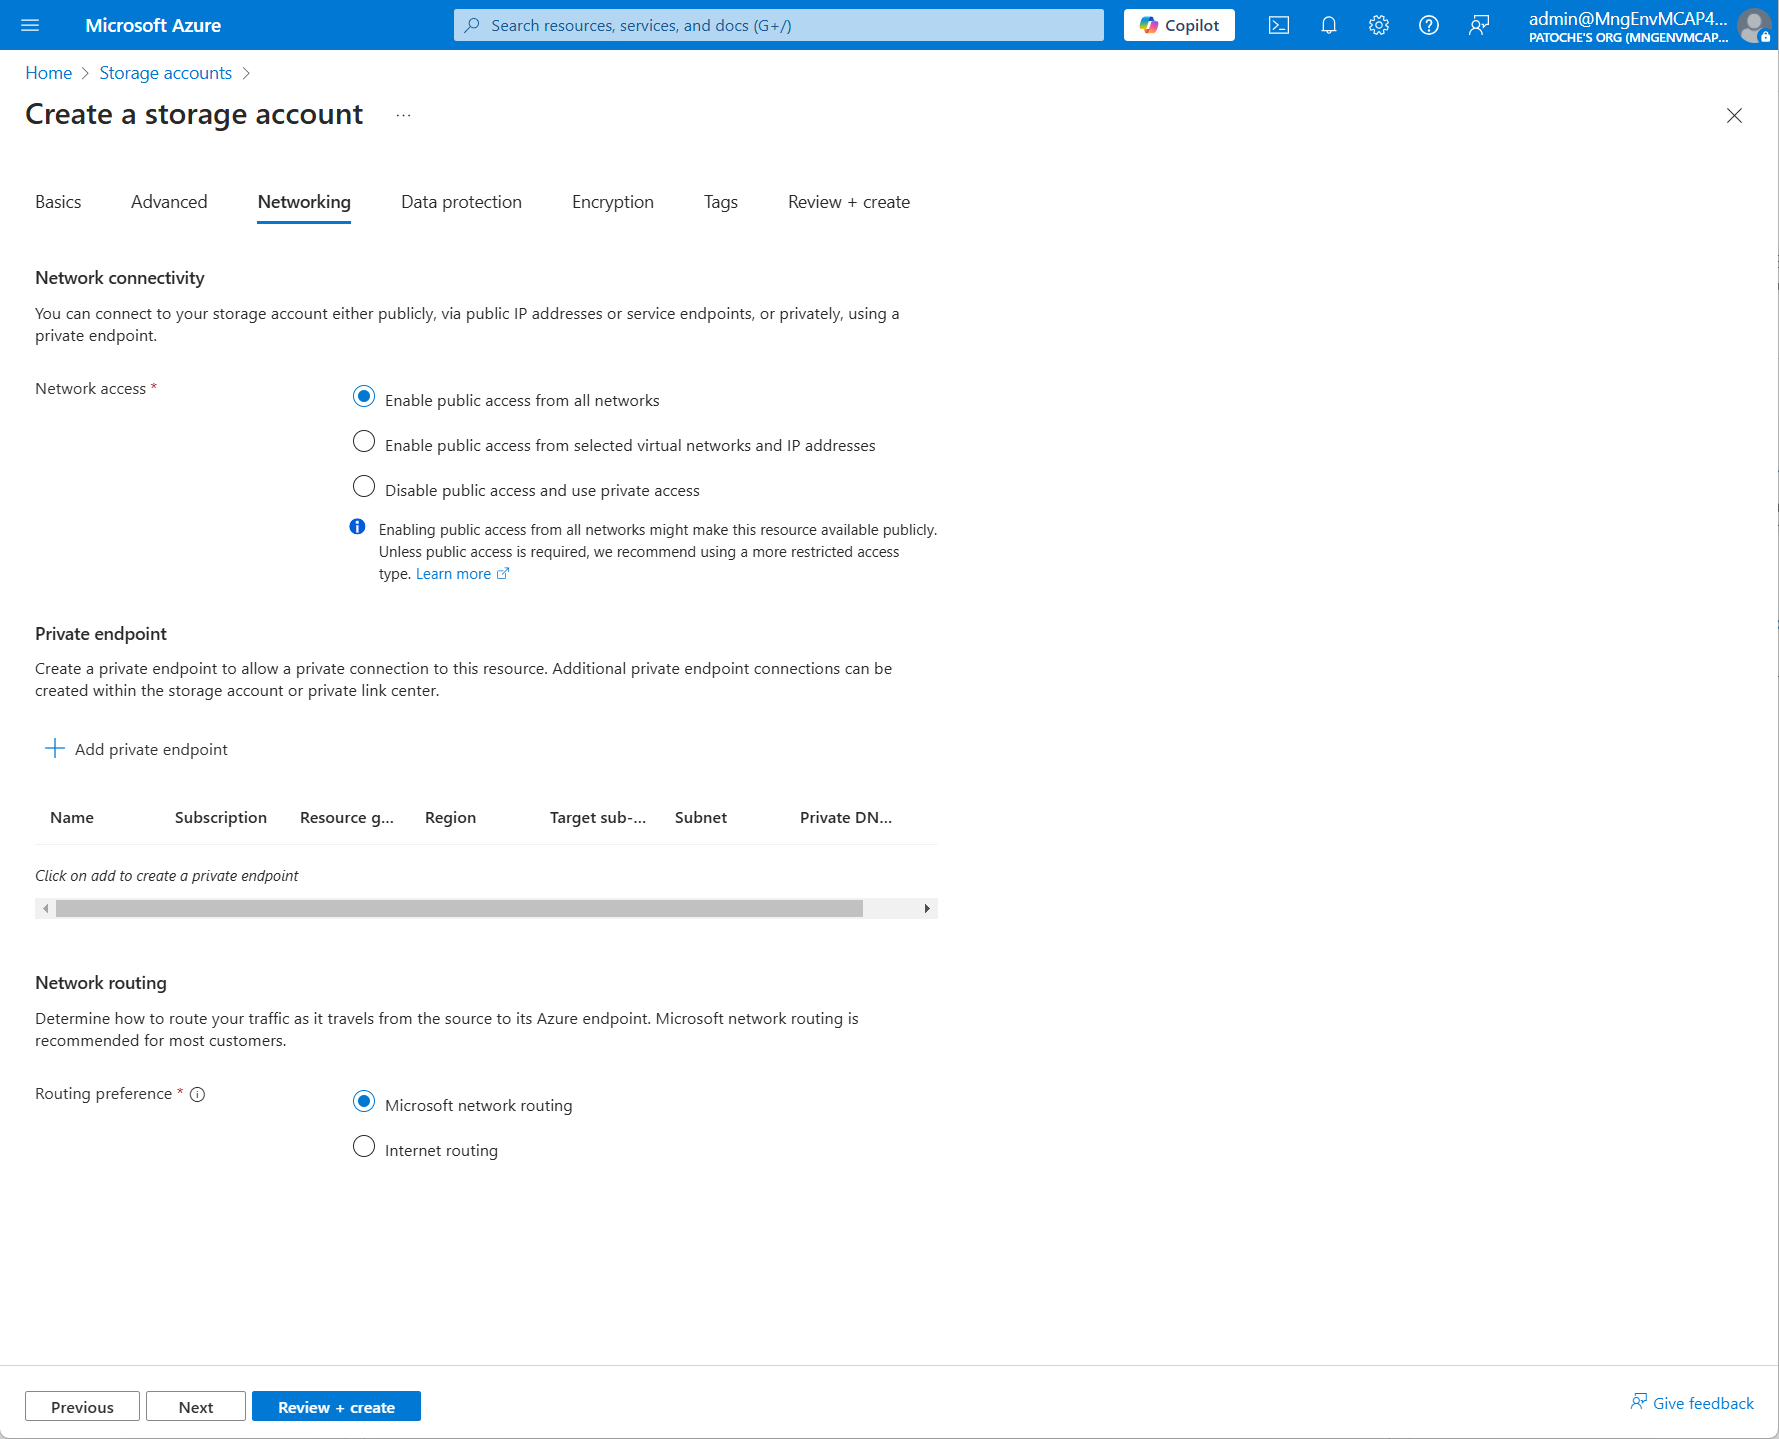Select Disable public access and use private access
Image resolution: width=1779 pixels, height=1439 pixels.
click(x=364, y=487)
